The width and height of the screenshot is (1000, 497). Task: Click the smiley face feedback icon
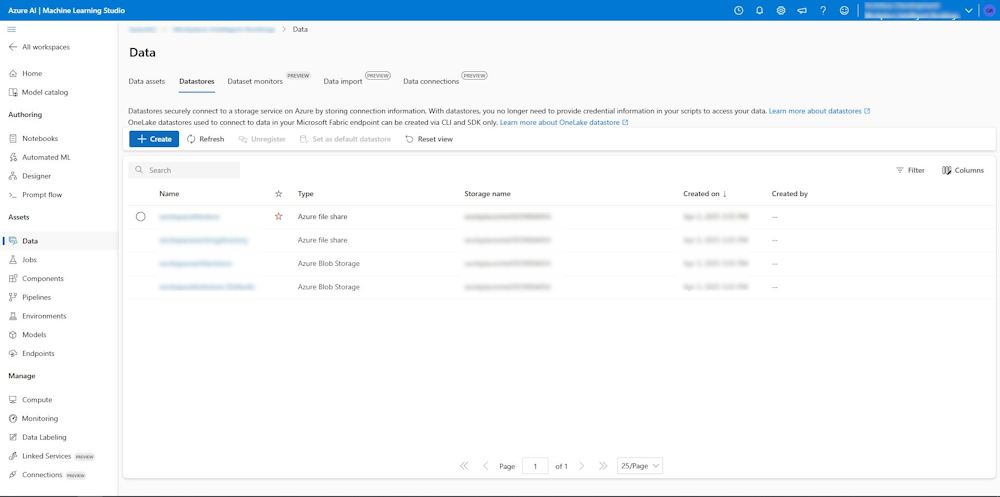tap(844, 10)
